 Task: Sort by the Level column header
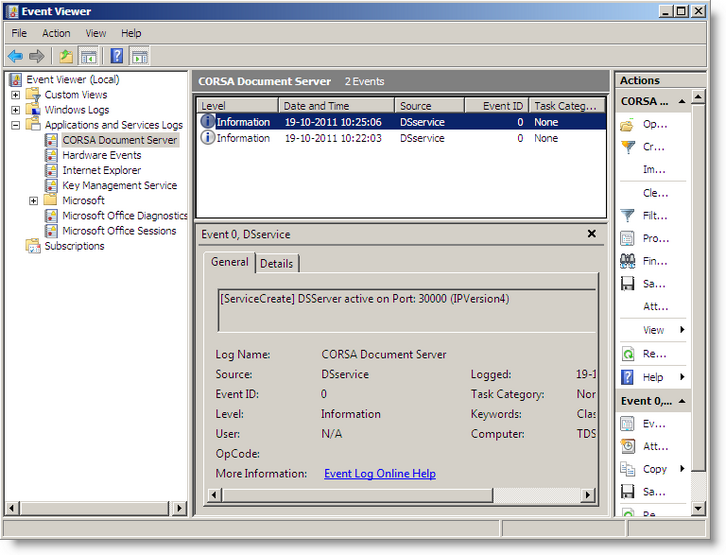[x=238, y=106]
